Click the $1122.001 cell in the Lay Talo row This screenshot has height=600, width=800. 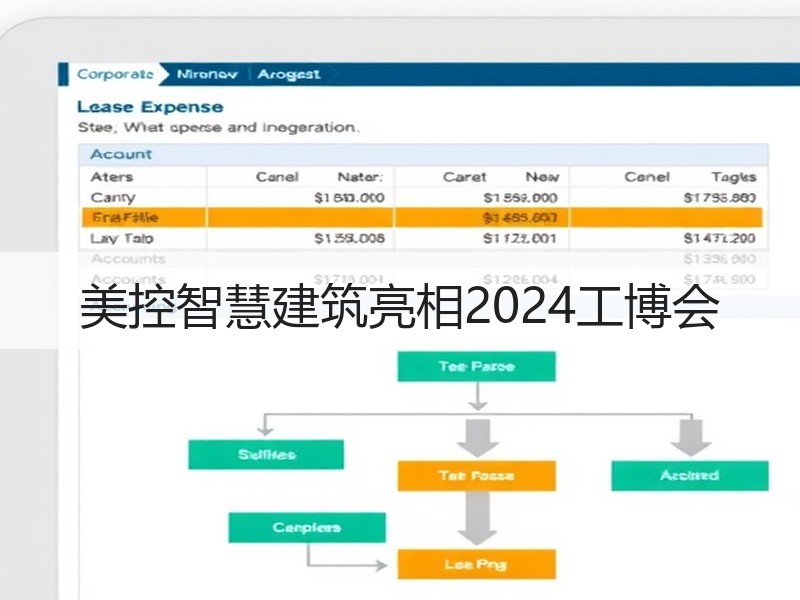point(520,238)
